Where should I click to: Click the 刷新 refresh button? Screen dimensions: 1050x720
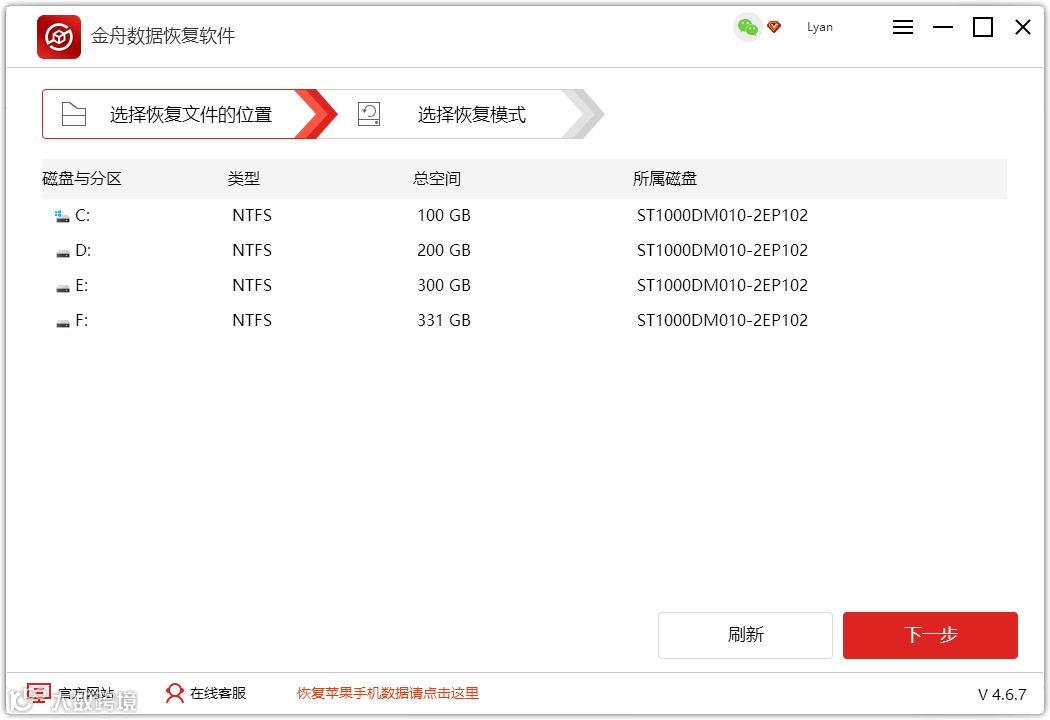coord(745,635)
